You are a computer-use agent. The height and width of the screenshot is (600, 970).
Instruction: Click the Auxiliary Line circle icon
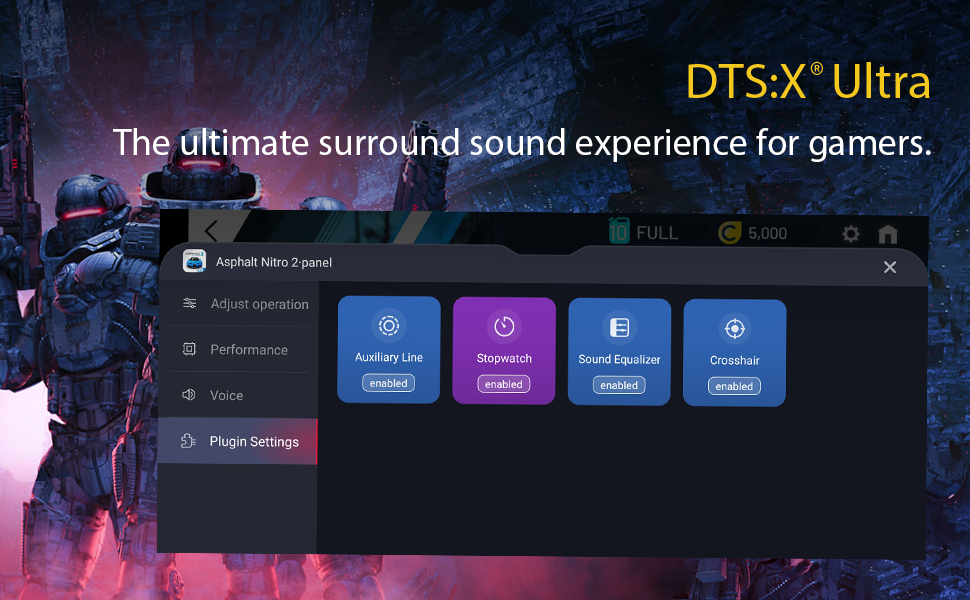(x=388, y=325)
